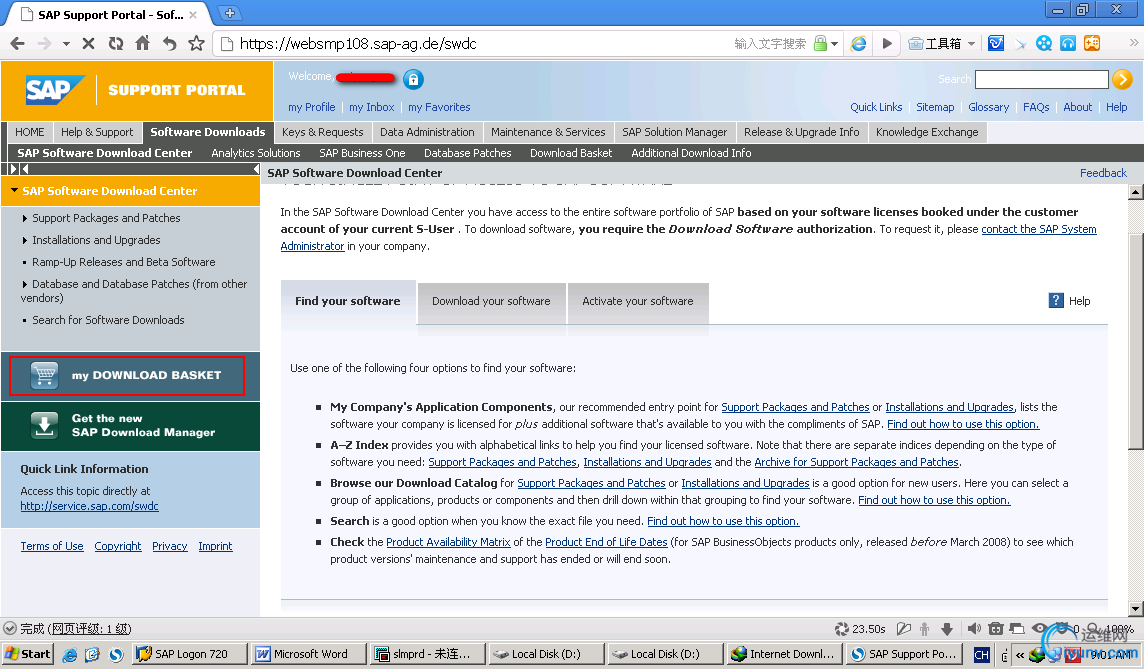The width and height of the screenshot is (1144, 669).
Task: Click the SAP Download Manager green icon
Action: pos(44,425)
